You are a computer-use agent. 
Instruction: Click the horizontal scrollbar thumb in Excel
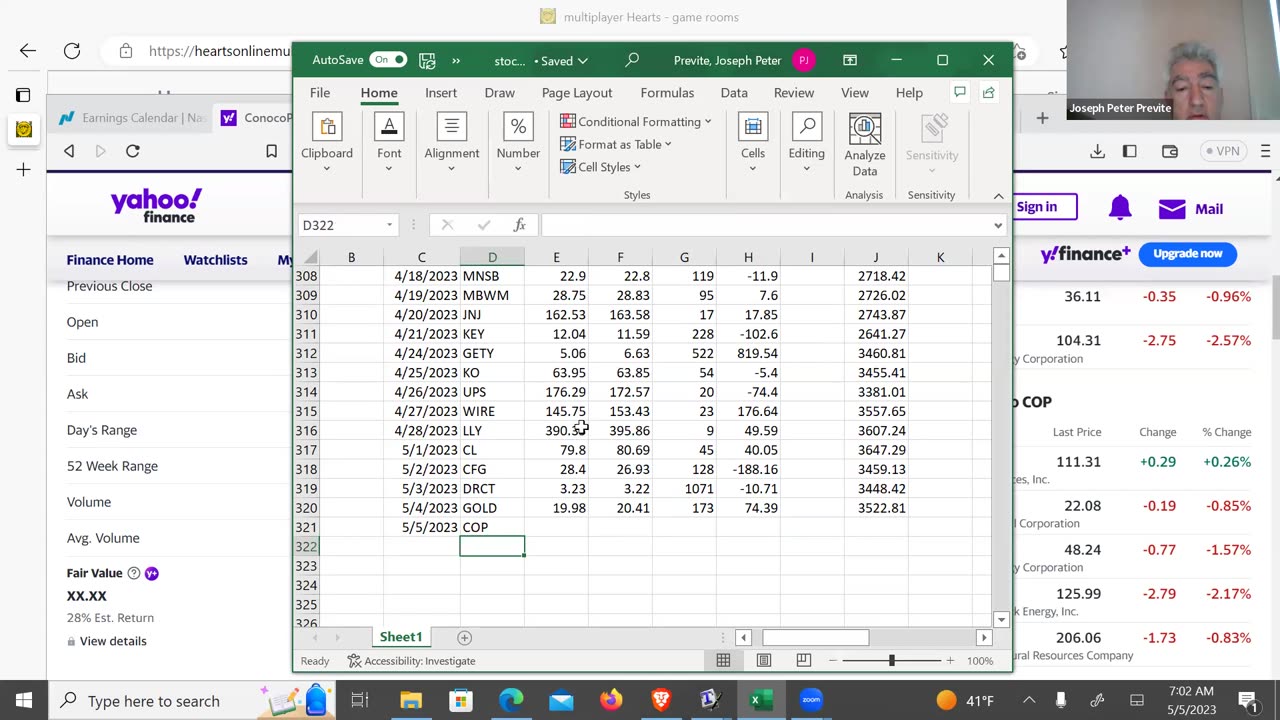tap(815, 637)
